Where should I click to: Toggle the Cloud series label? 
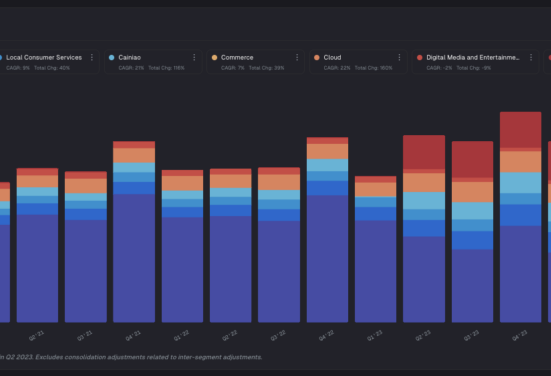tap(332, 58)
